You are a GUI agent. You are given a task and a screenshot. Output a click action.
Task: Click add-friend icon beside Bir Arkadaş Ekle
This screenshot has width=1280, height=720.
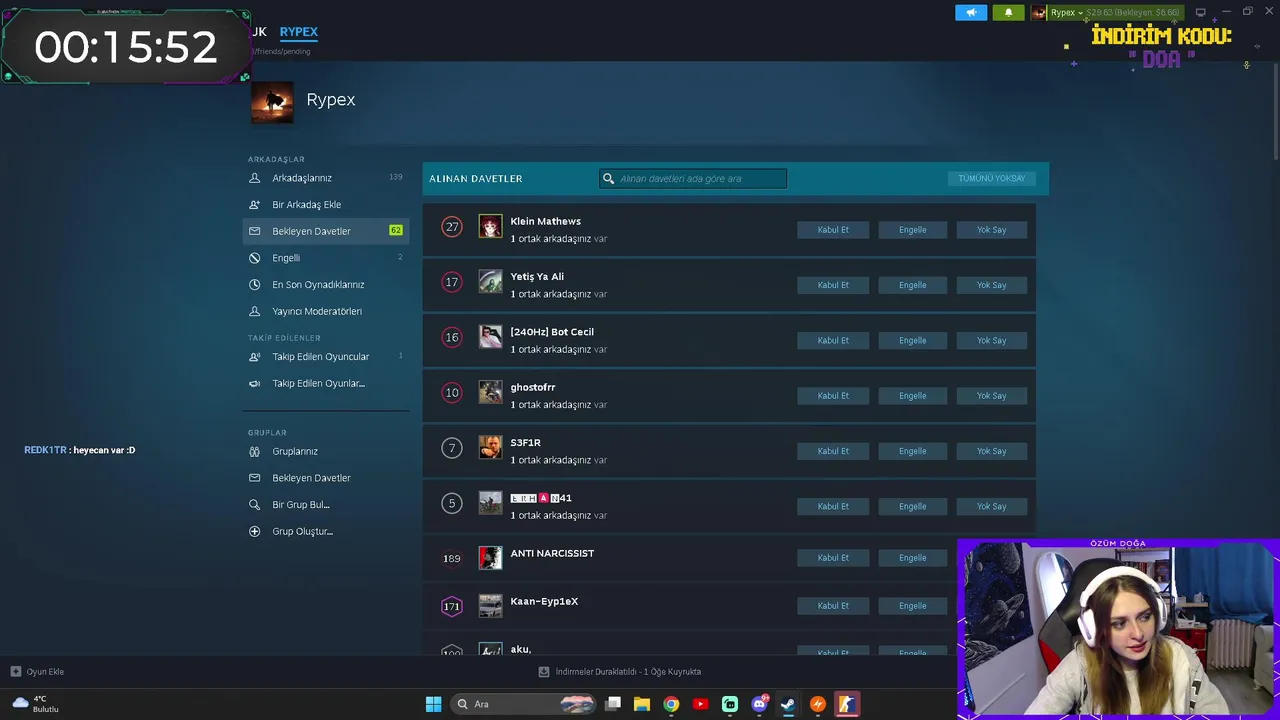pos(254,204)
